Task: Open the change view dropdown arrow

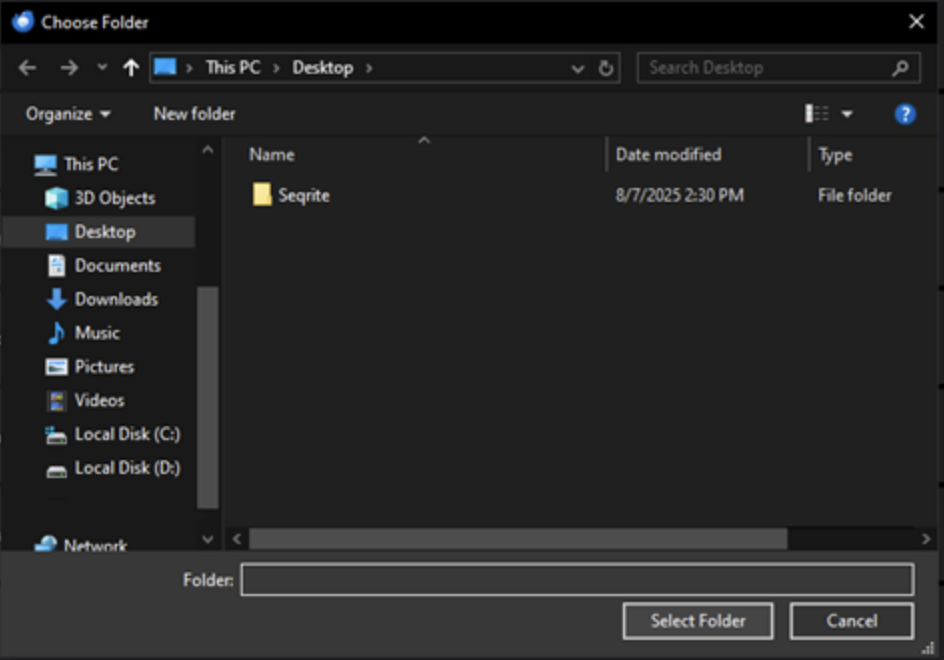Action: click(845, 114)
